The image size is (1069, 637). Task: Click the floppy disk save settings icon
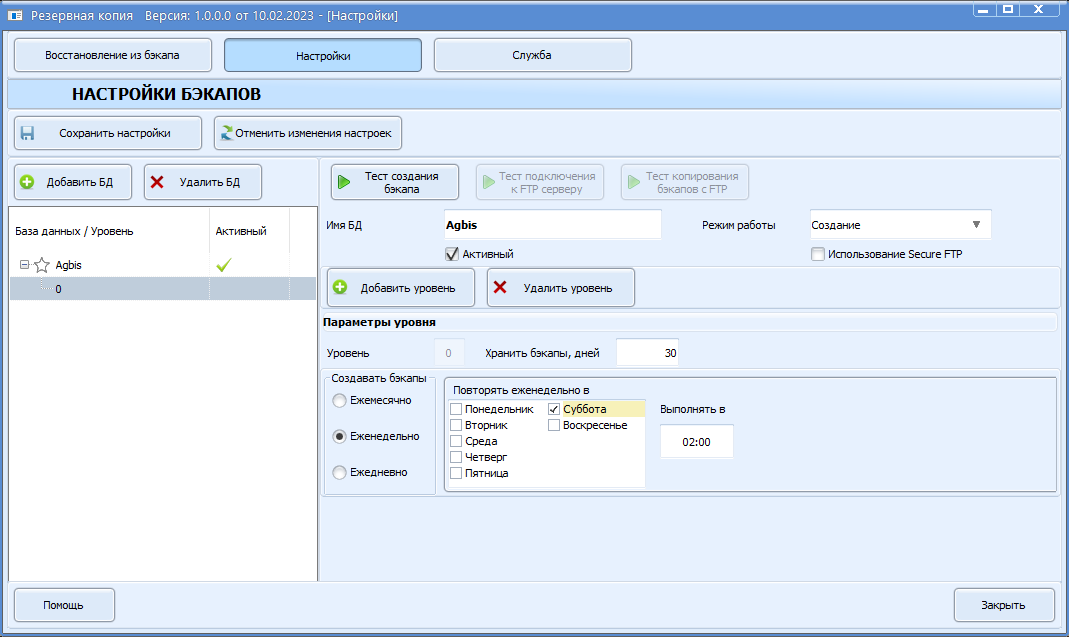coord(27,133)
